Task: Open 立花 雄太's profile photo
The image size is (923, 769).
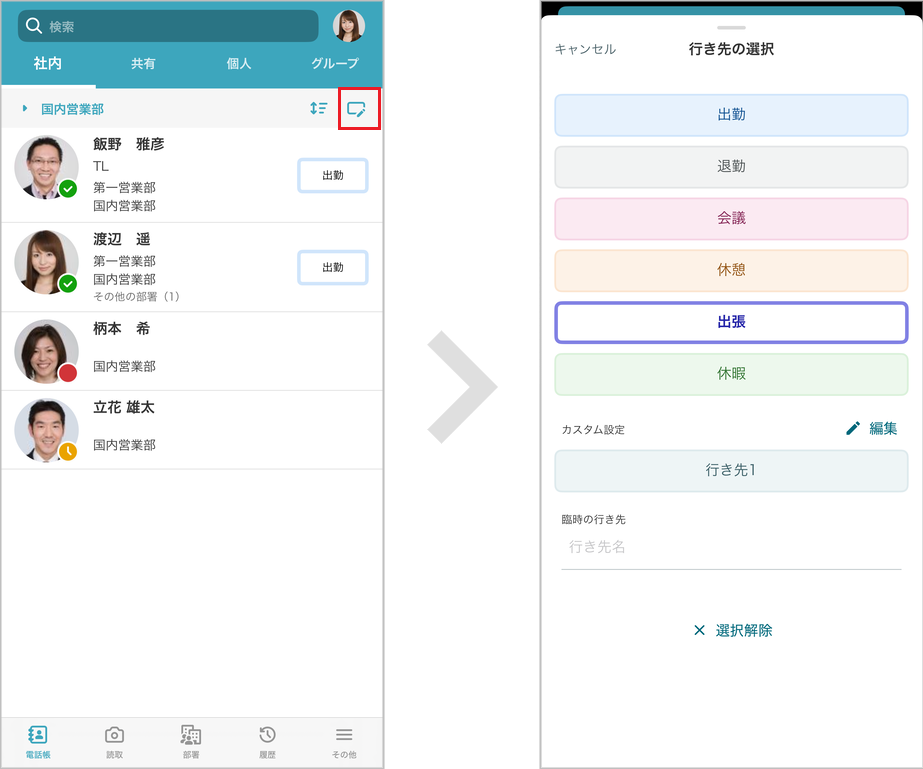Action: pos(46,430)
